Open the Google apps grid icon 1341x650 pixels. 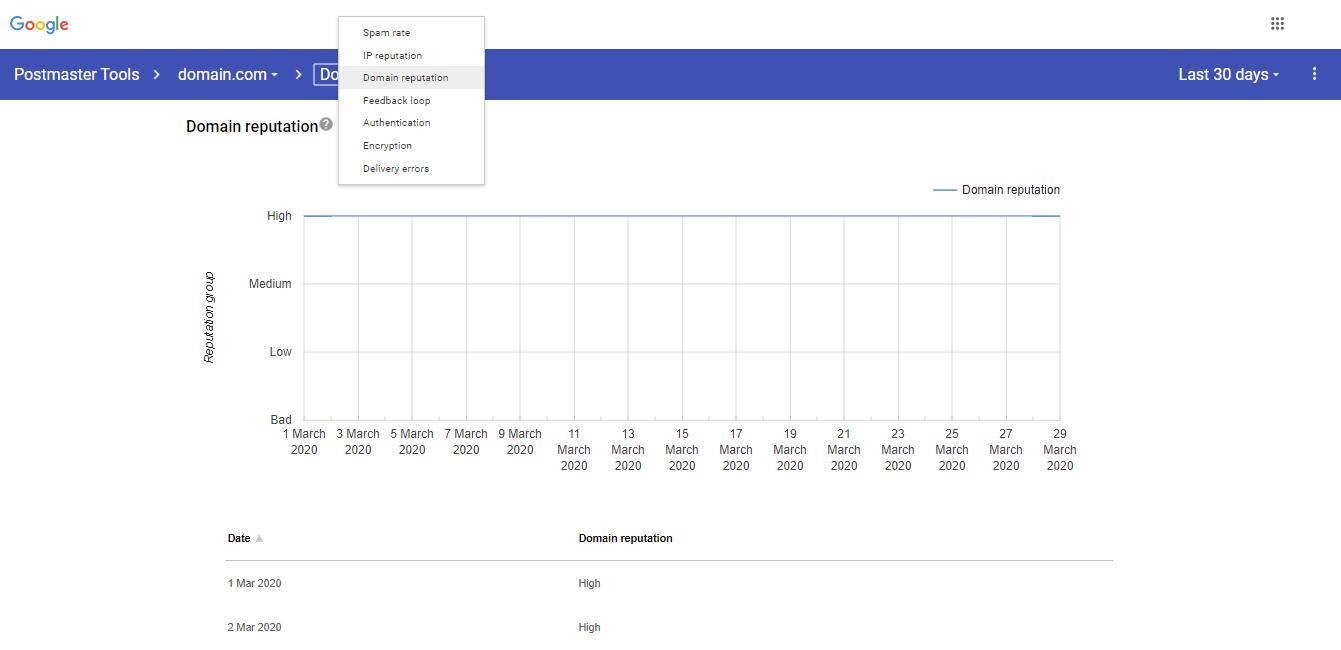tap(1277, 24)
